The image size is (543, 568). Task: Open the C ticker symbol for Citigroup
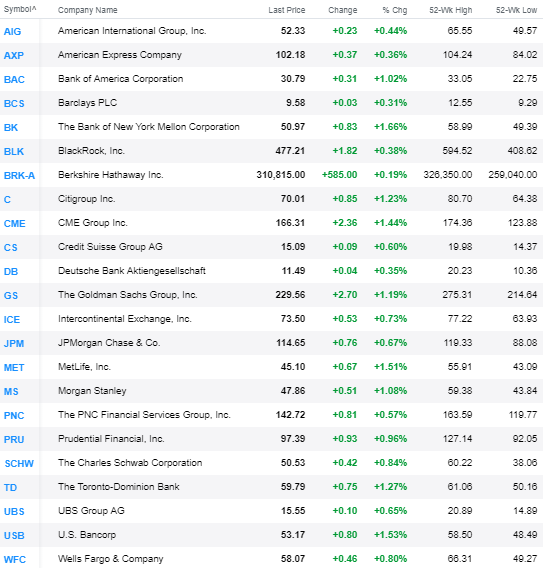[x=7, y=200]
